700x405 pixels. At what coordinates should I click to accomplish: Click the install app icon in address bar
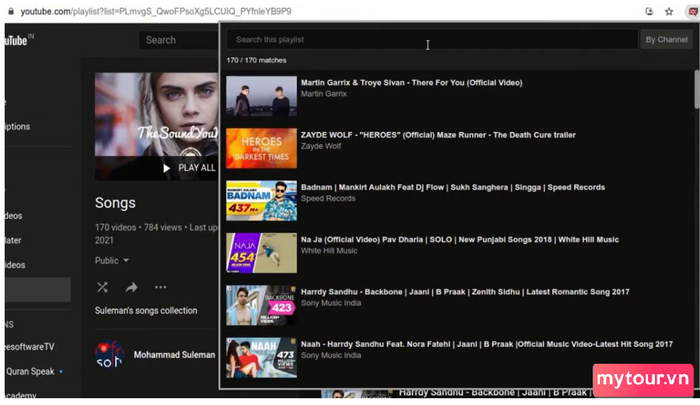coord(649,12)
